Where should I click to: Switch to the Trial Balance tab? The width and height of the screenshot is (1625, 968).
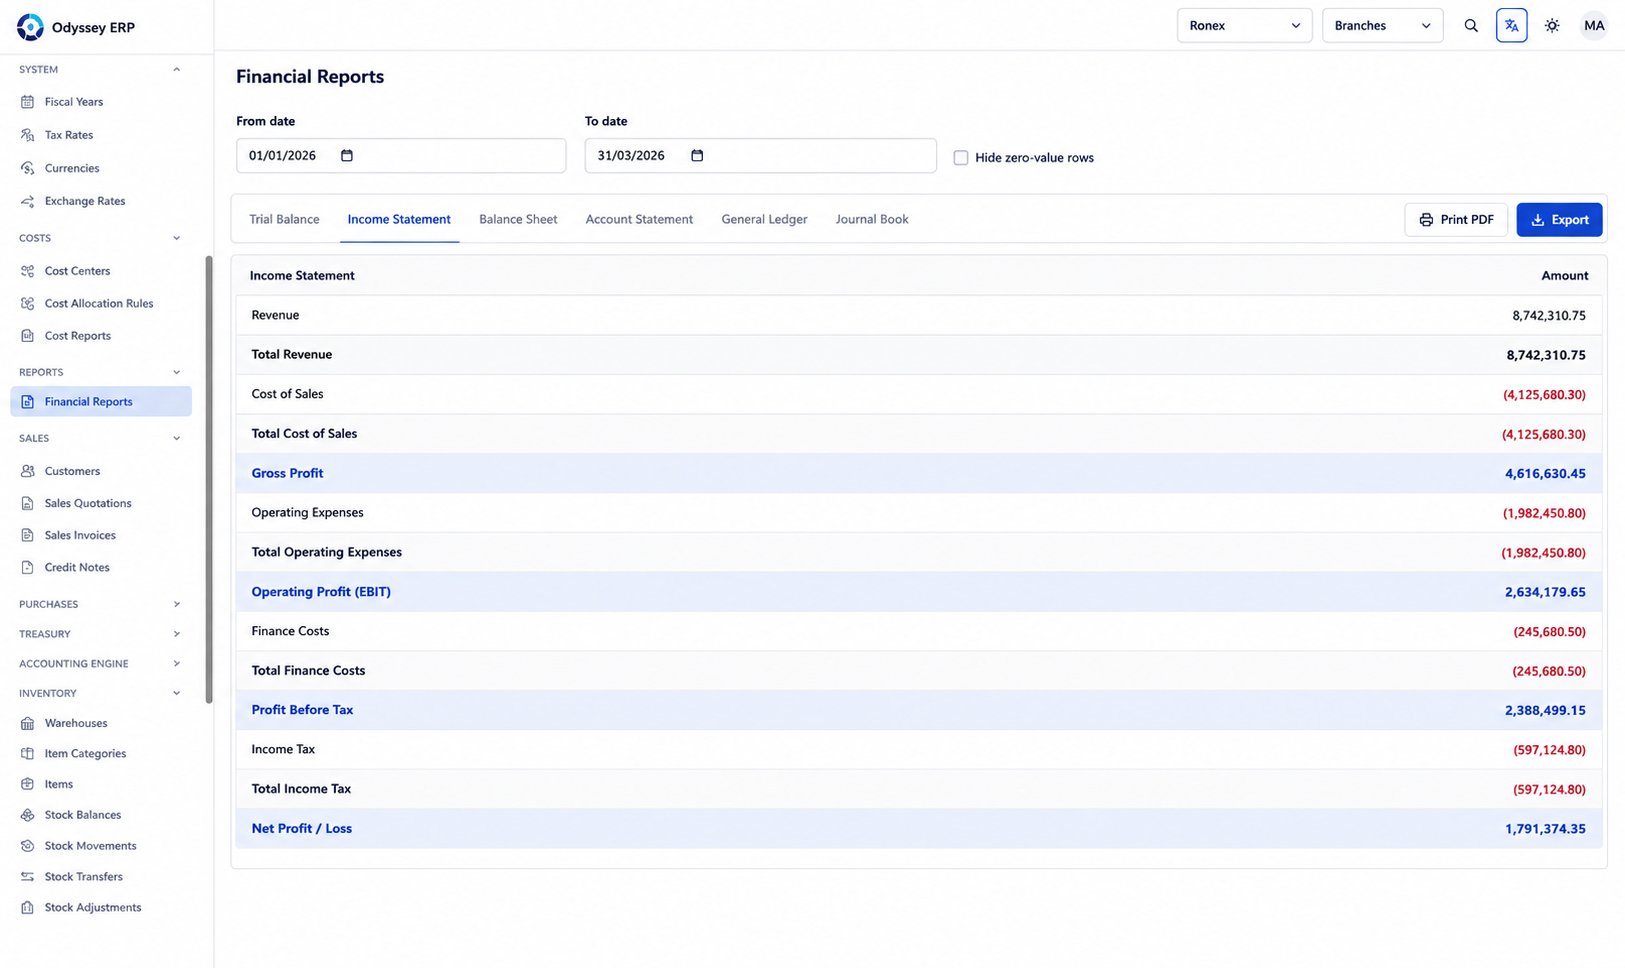tap(284, 220)
